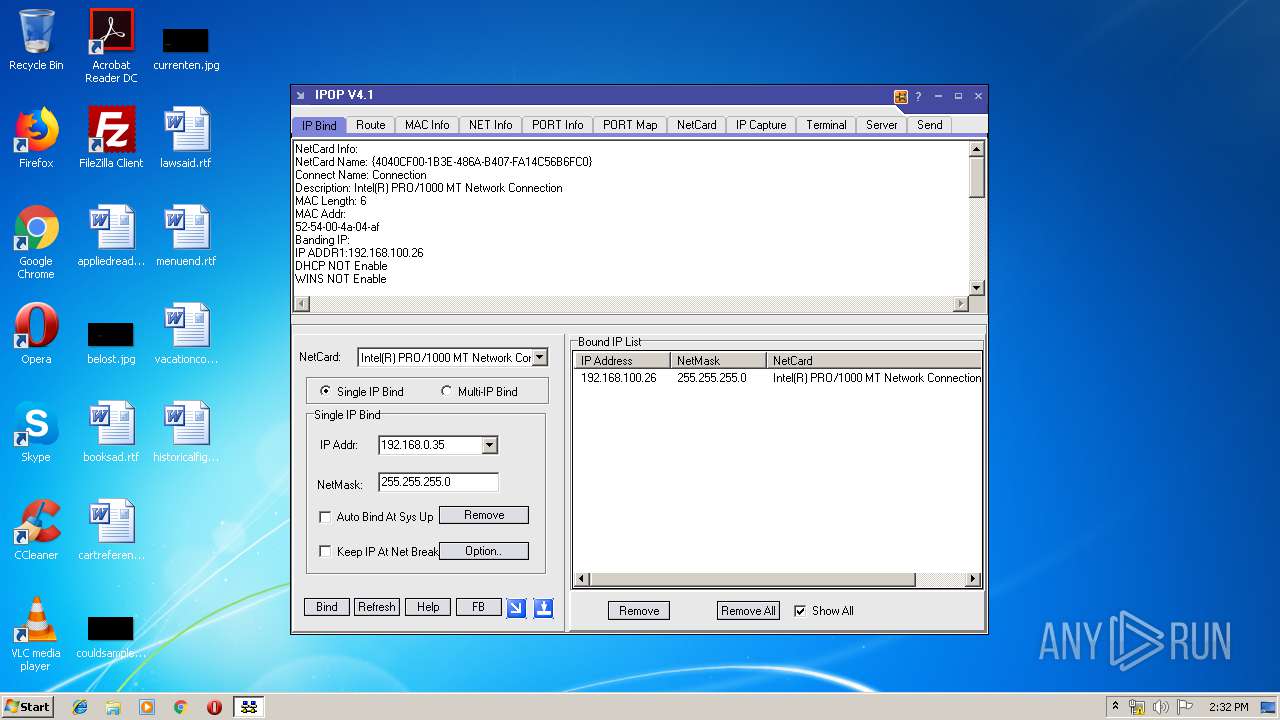Open Internet Explorer in the taskbar
Screen dimensions: 1280x720
80,707
